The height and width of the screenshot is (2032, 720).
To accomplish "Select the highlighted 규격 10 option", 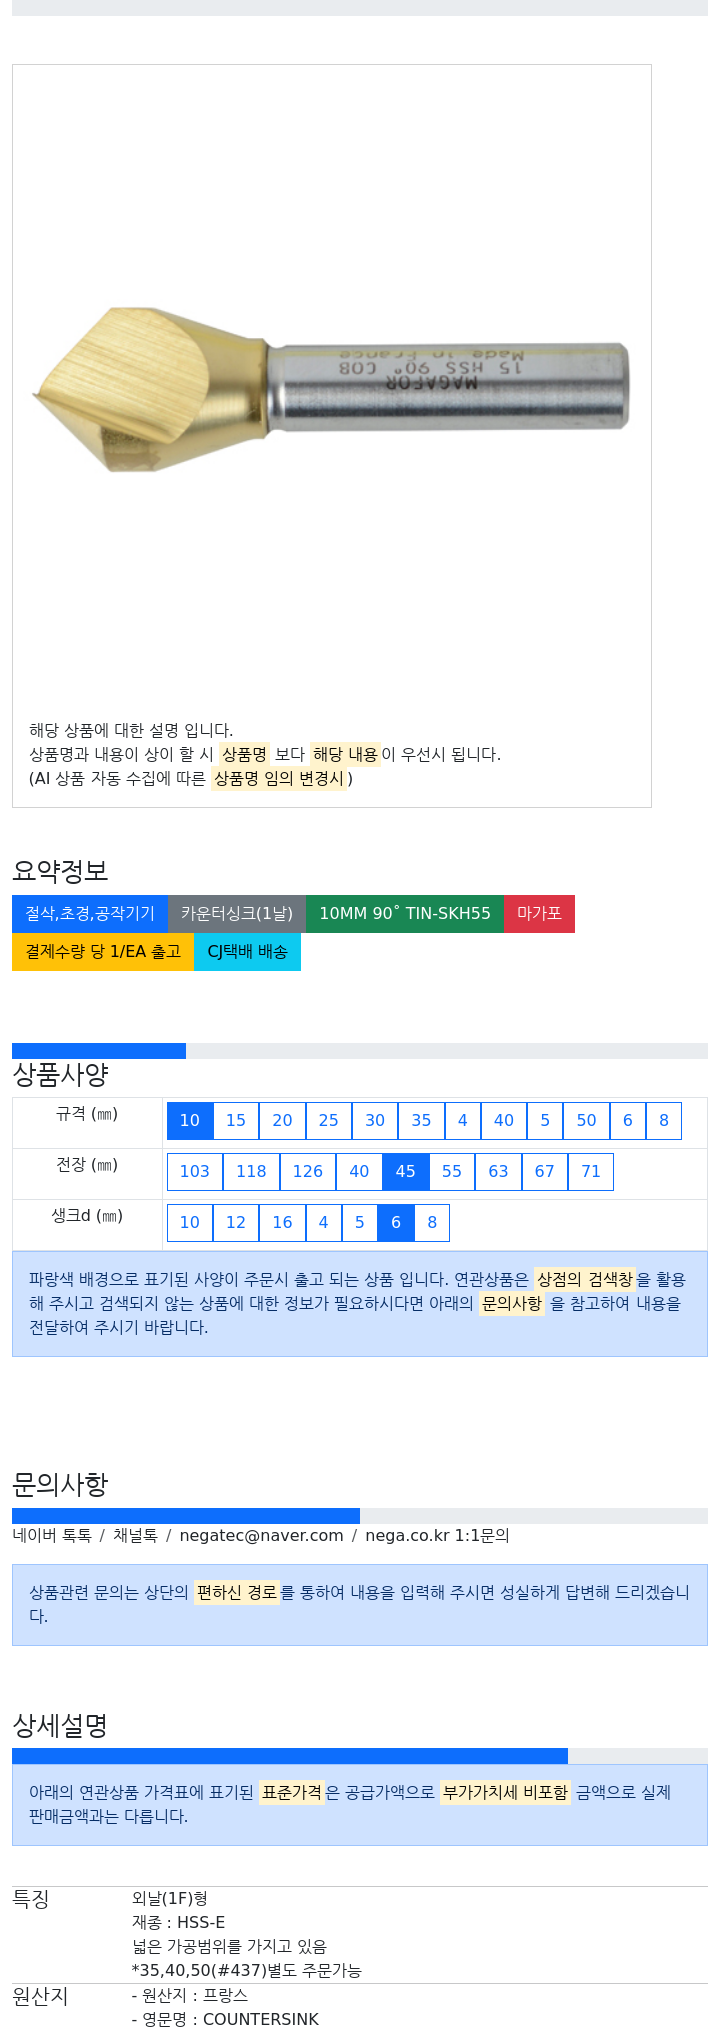I will [190, 1121].
